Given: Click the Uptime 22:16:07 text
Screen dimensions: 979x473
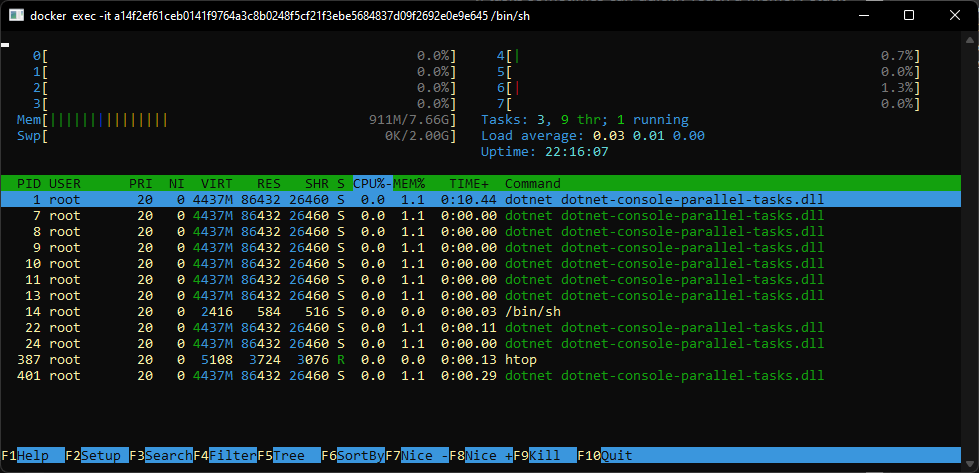Looking at the screenshot, I should (x=544, y=152).
